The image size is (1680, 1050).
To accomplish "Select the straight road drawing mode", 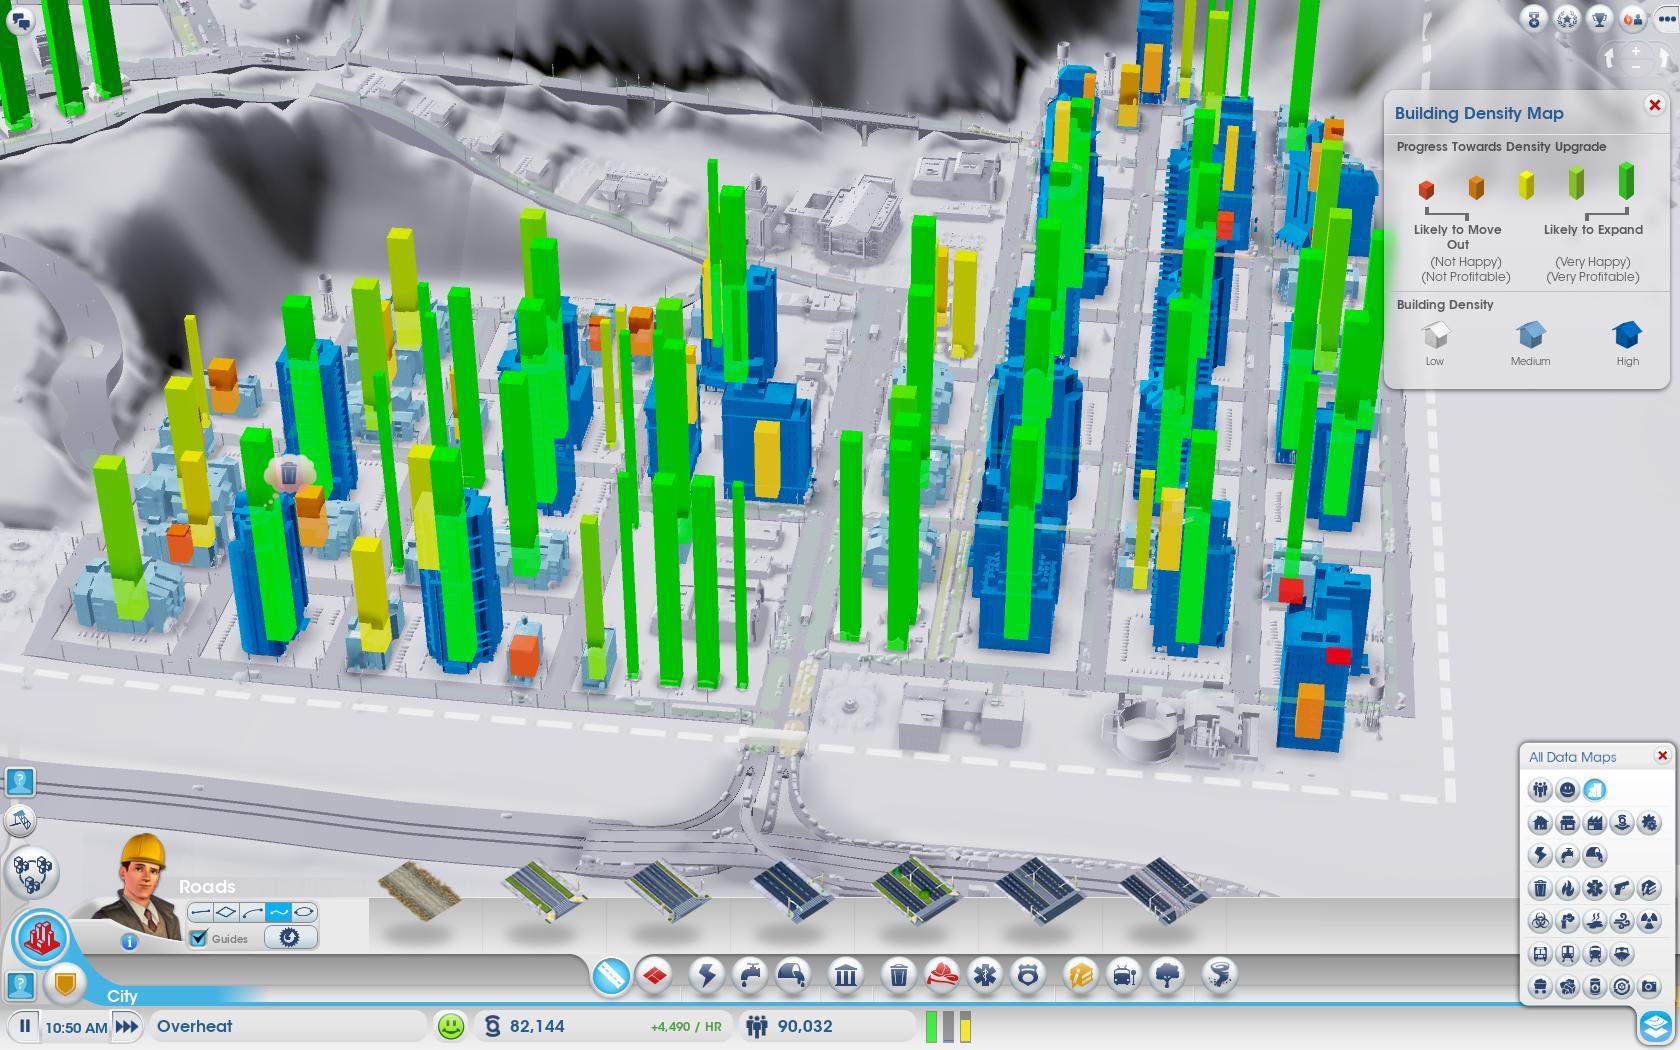I will click(x=200, y=912).
